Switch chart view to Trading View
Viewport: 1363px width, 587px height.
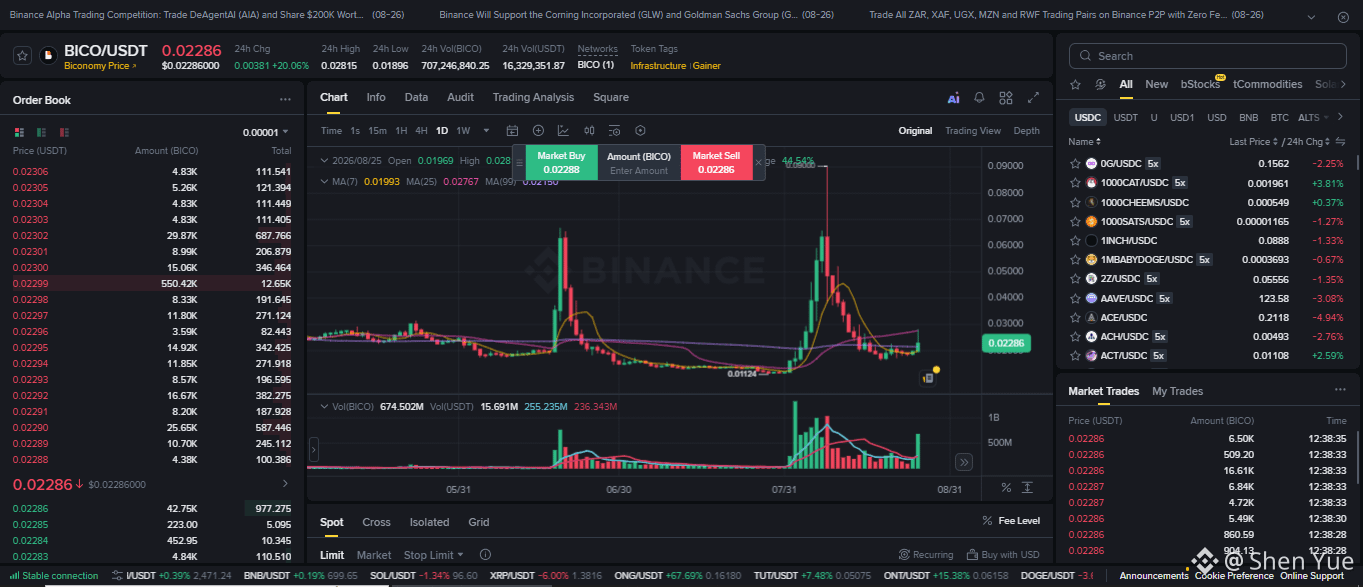coord(973,131)
